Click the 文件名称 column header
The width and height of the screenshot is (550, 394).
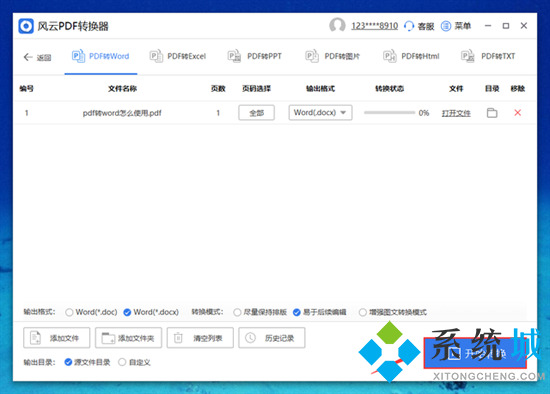tap(122, 88)
